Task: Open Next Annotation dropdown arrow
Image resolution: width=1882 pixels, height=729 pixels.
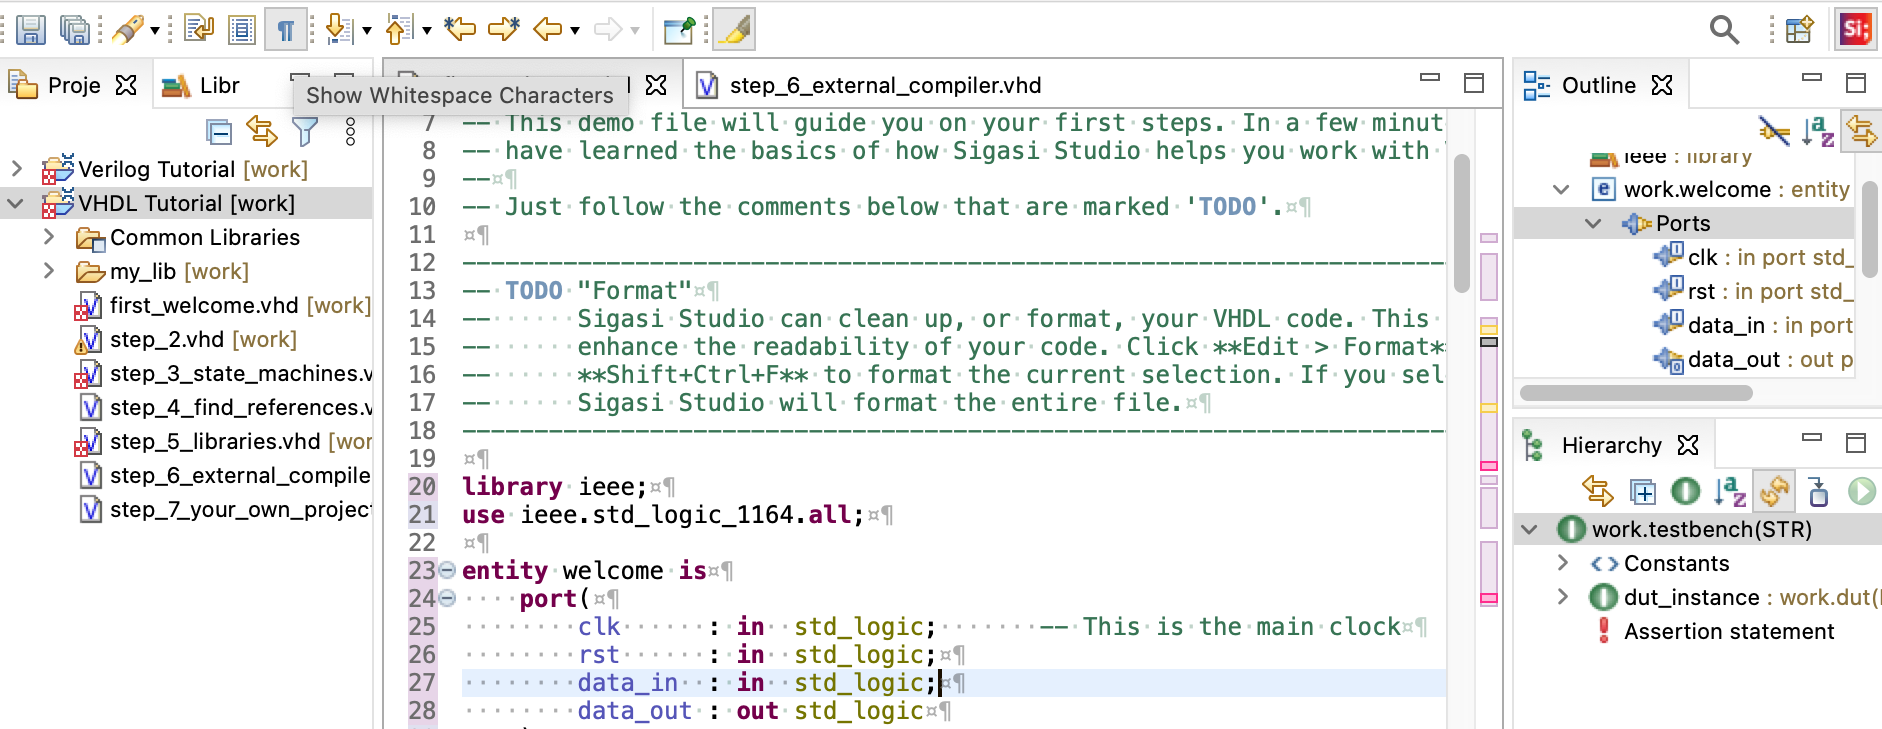Action: tap(367, 31)
